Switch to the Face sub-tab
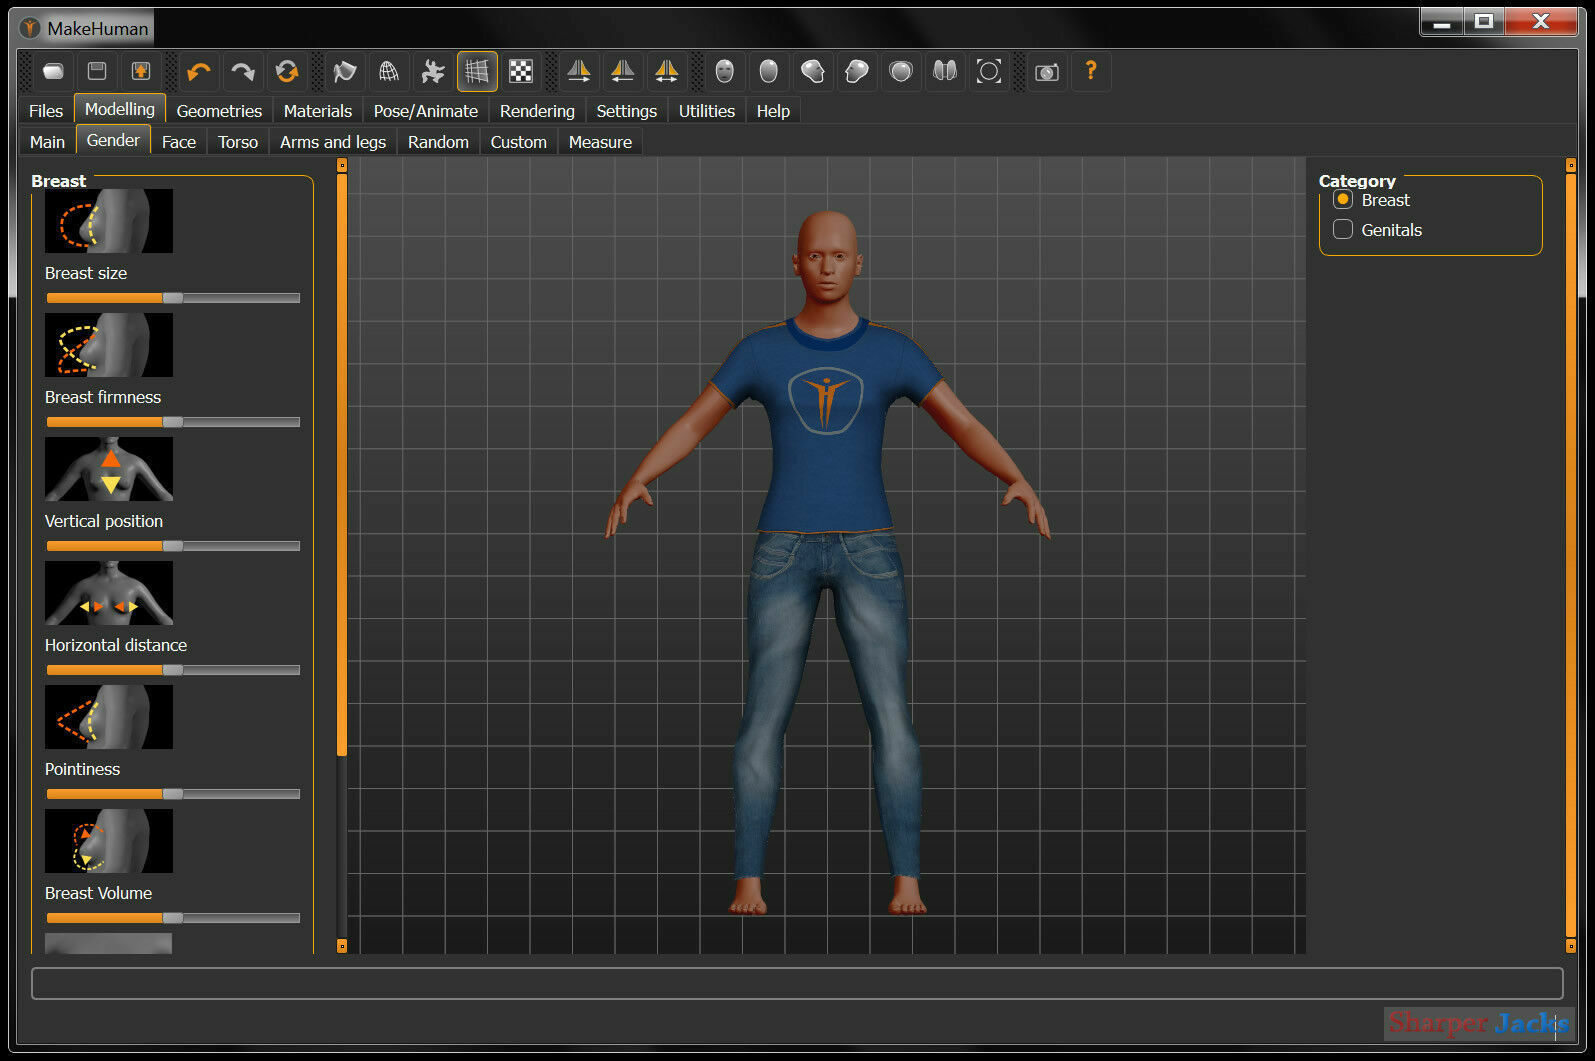This screenshot has width=1595, height=1061. coord(179,142)
